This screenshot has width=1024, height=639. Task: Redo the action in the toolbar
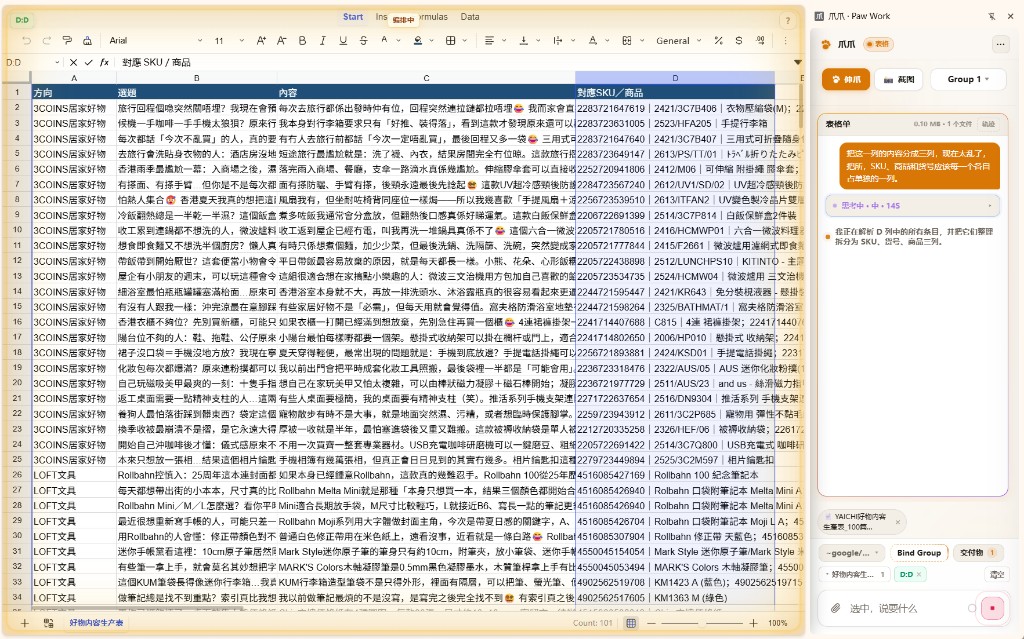pos(47,41)
